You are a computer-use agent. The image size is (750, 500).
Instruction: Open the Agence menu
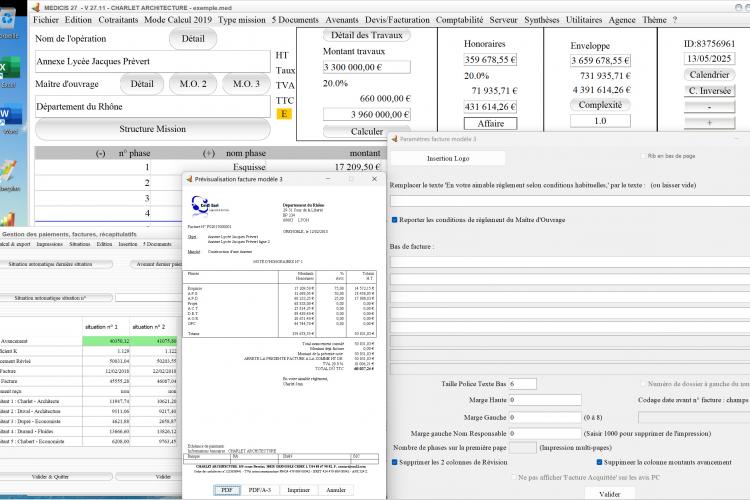click(622, 20)
